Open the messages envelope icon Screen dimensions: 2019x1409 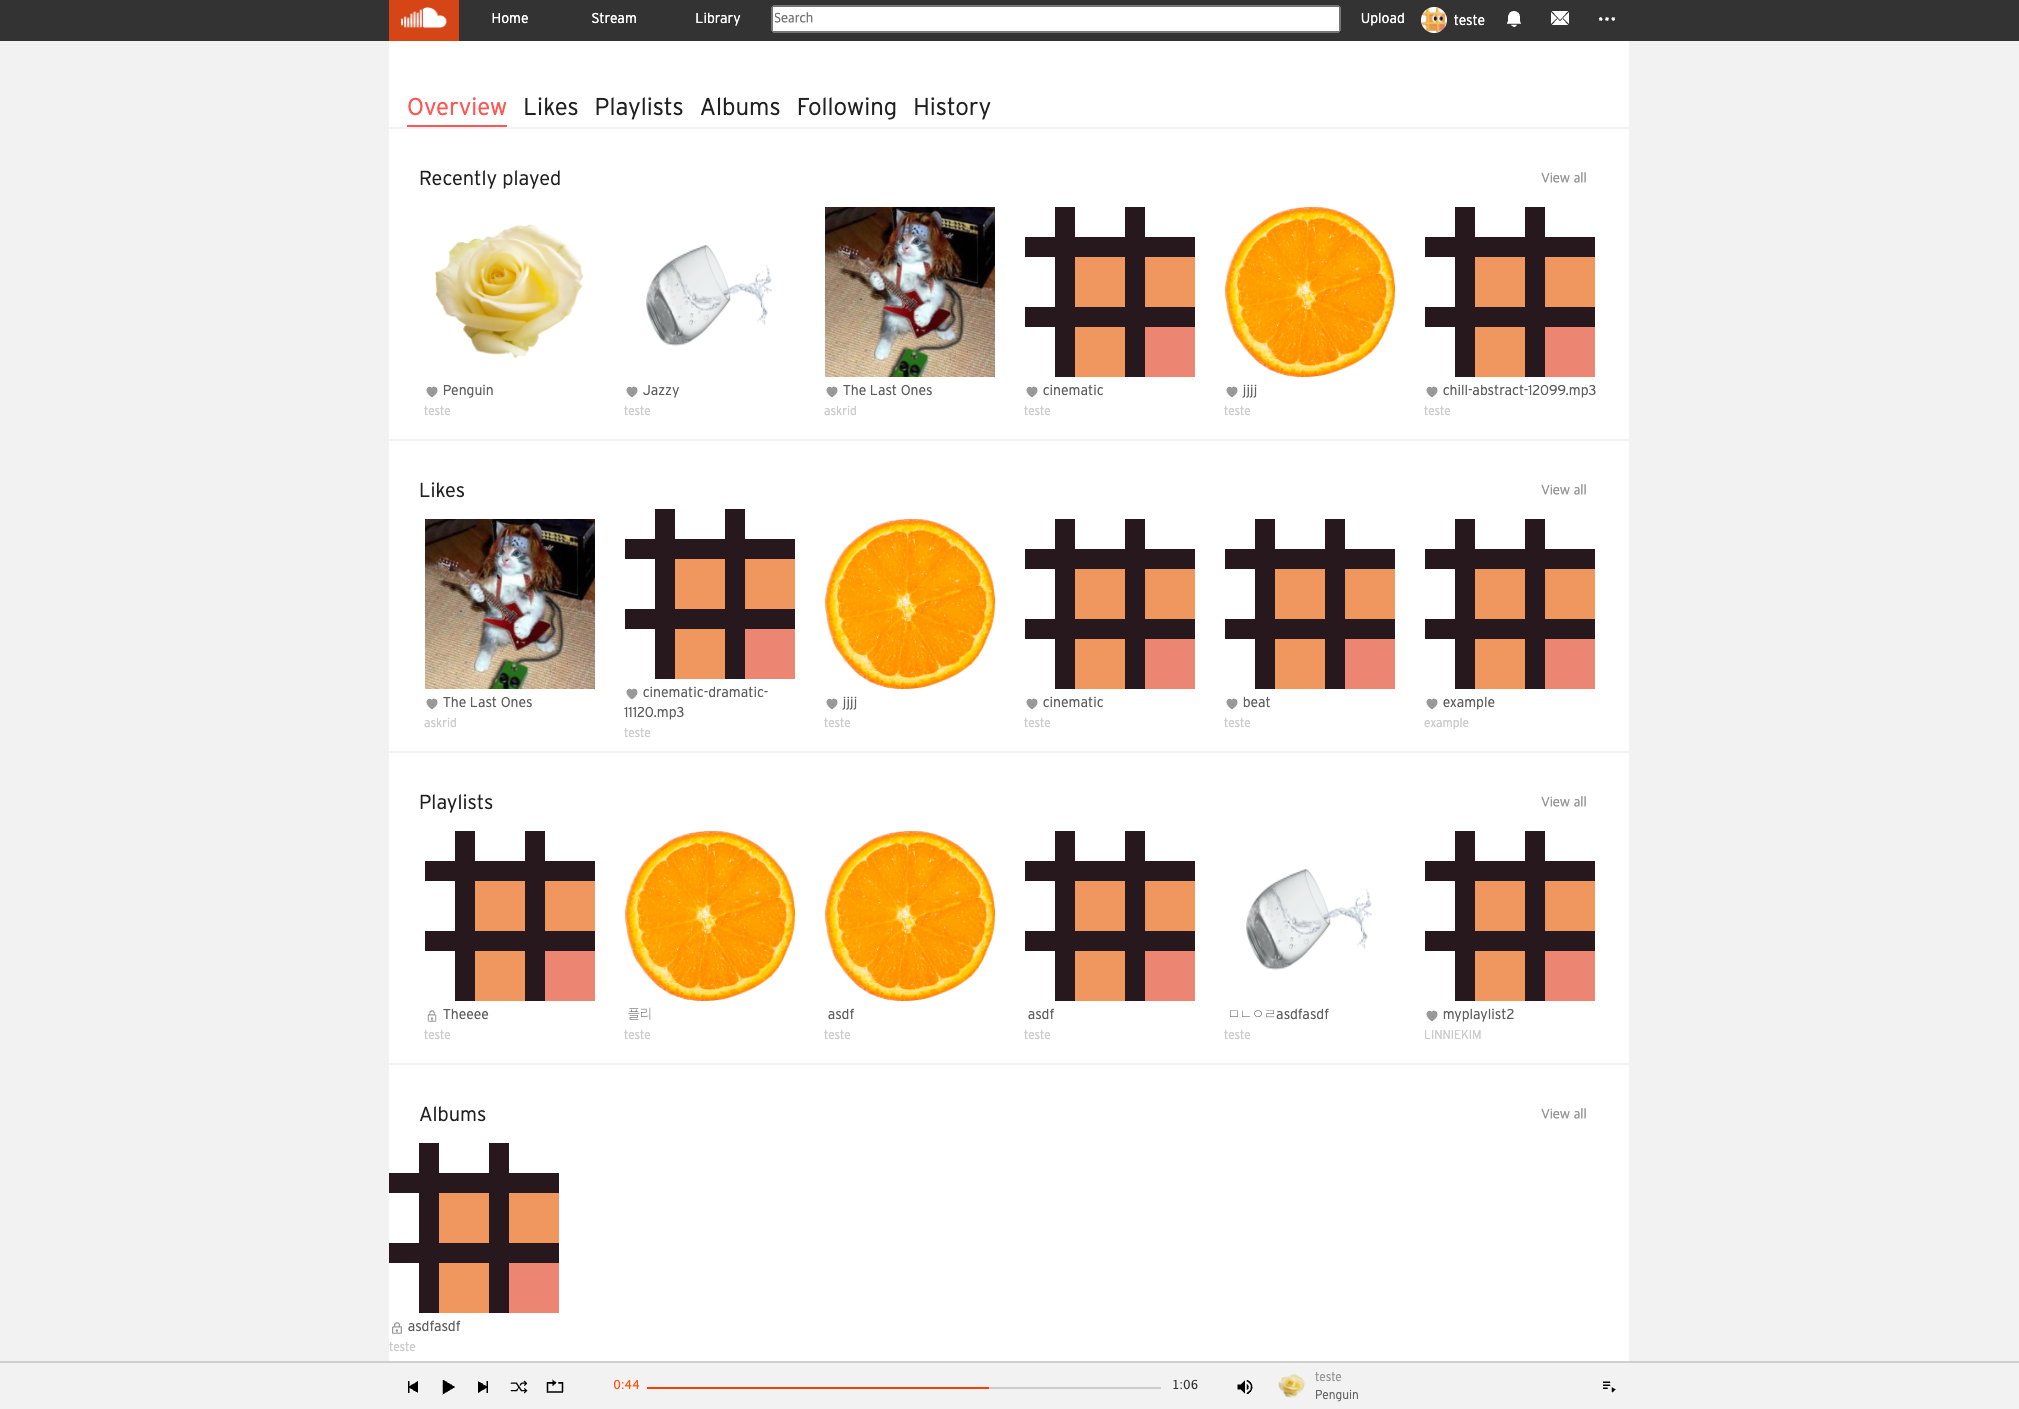pyautogui.click(x=1559, y=19)
